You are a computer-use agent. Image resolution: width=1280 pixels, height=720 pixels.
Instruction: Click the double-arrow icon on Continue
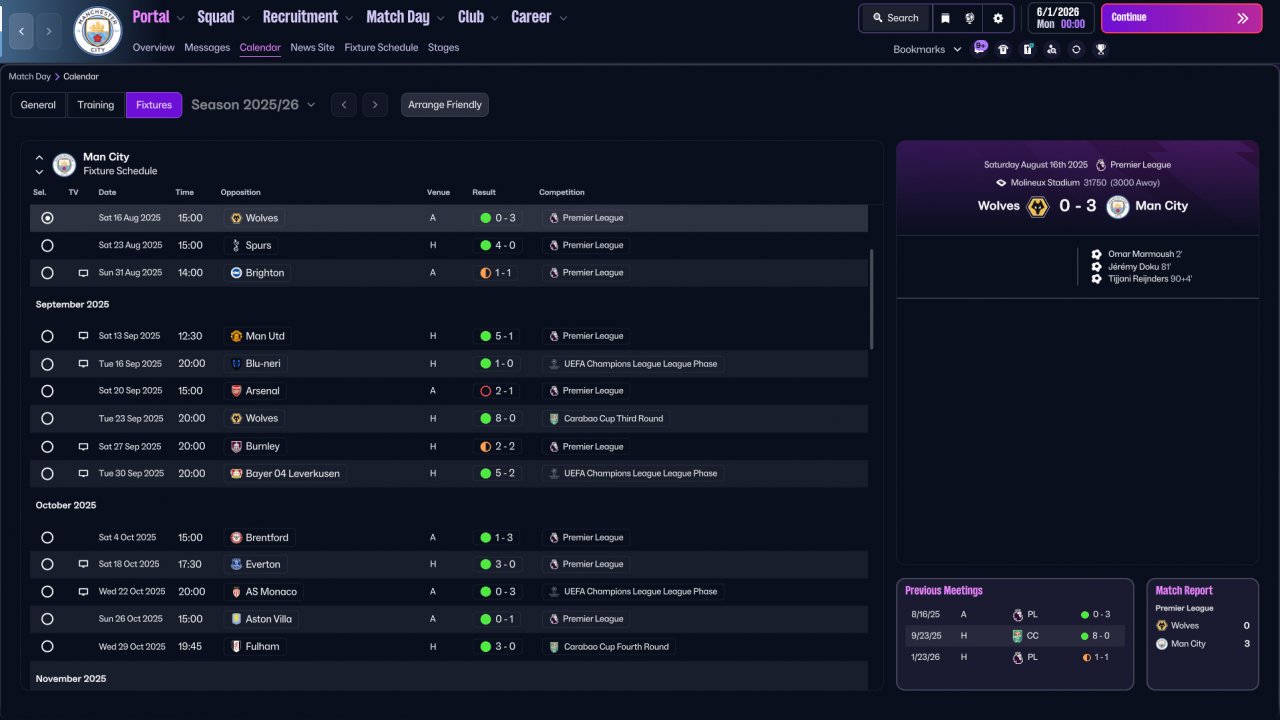(x=1243, y=18)
